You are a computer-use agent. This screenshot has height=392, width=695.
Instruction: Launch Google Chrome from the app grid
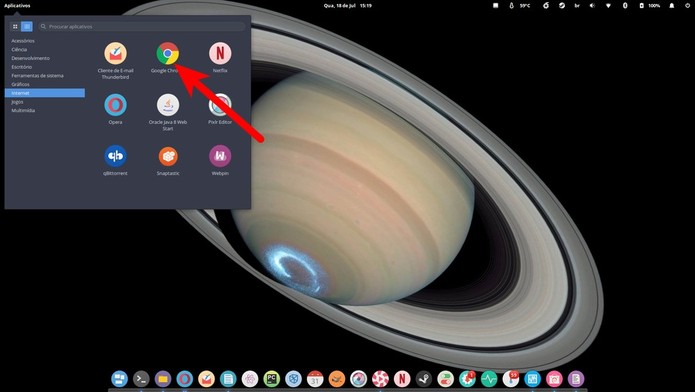[168, 54]
